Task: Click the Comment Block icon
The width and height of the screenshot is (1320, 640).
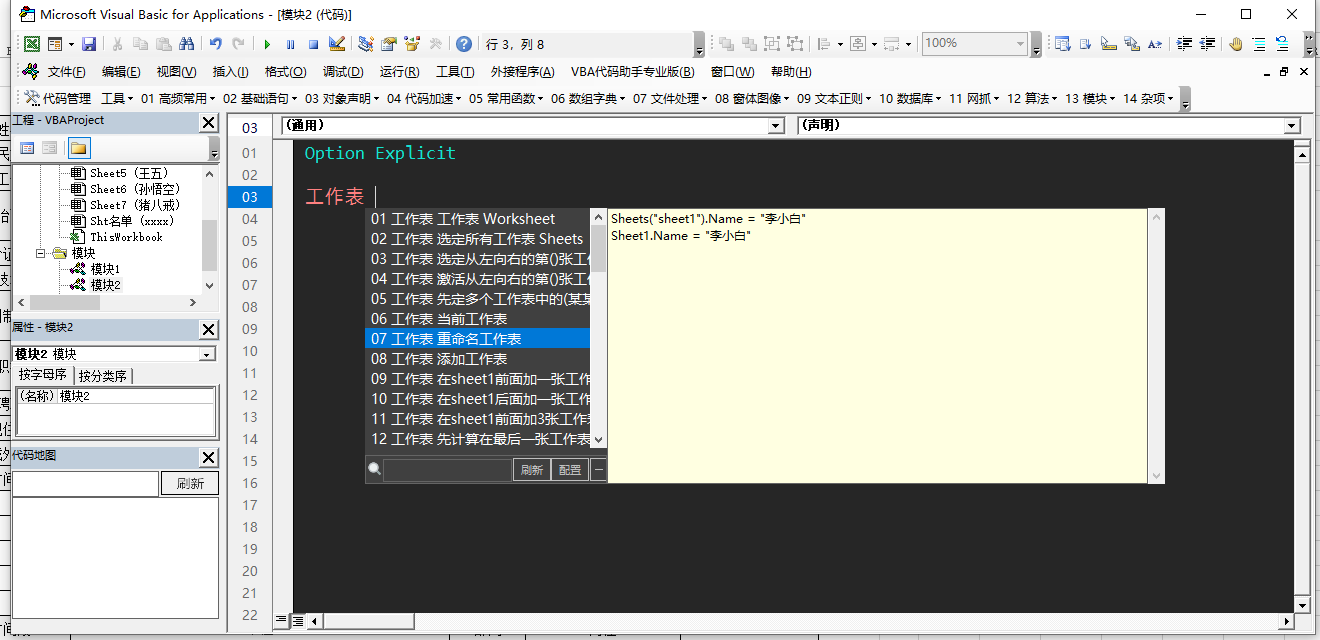Action: (x=1259, y=44)
